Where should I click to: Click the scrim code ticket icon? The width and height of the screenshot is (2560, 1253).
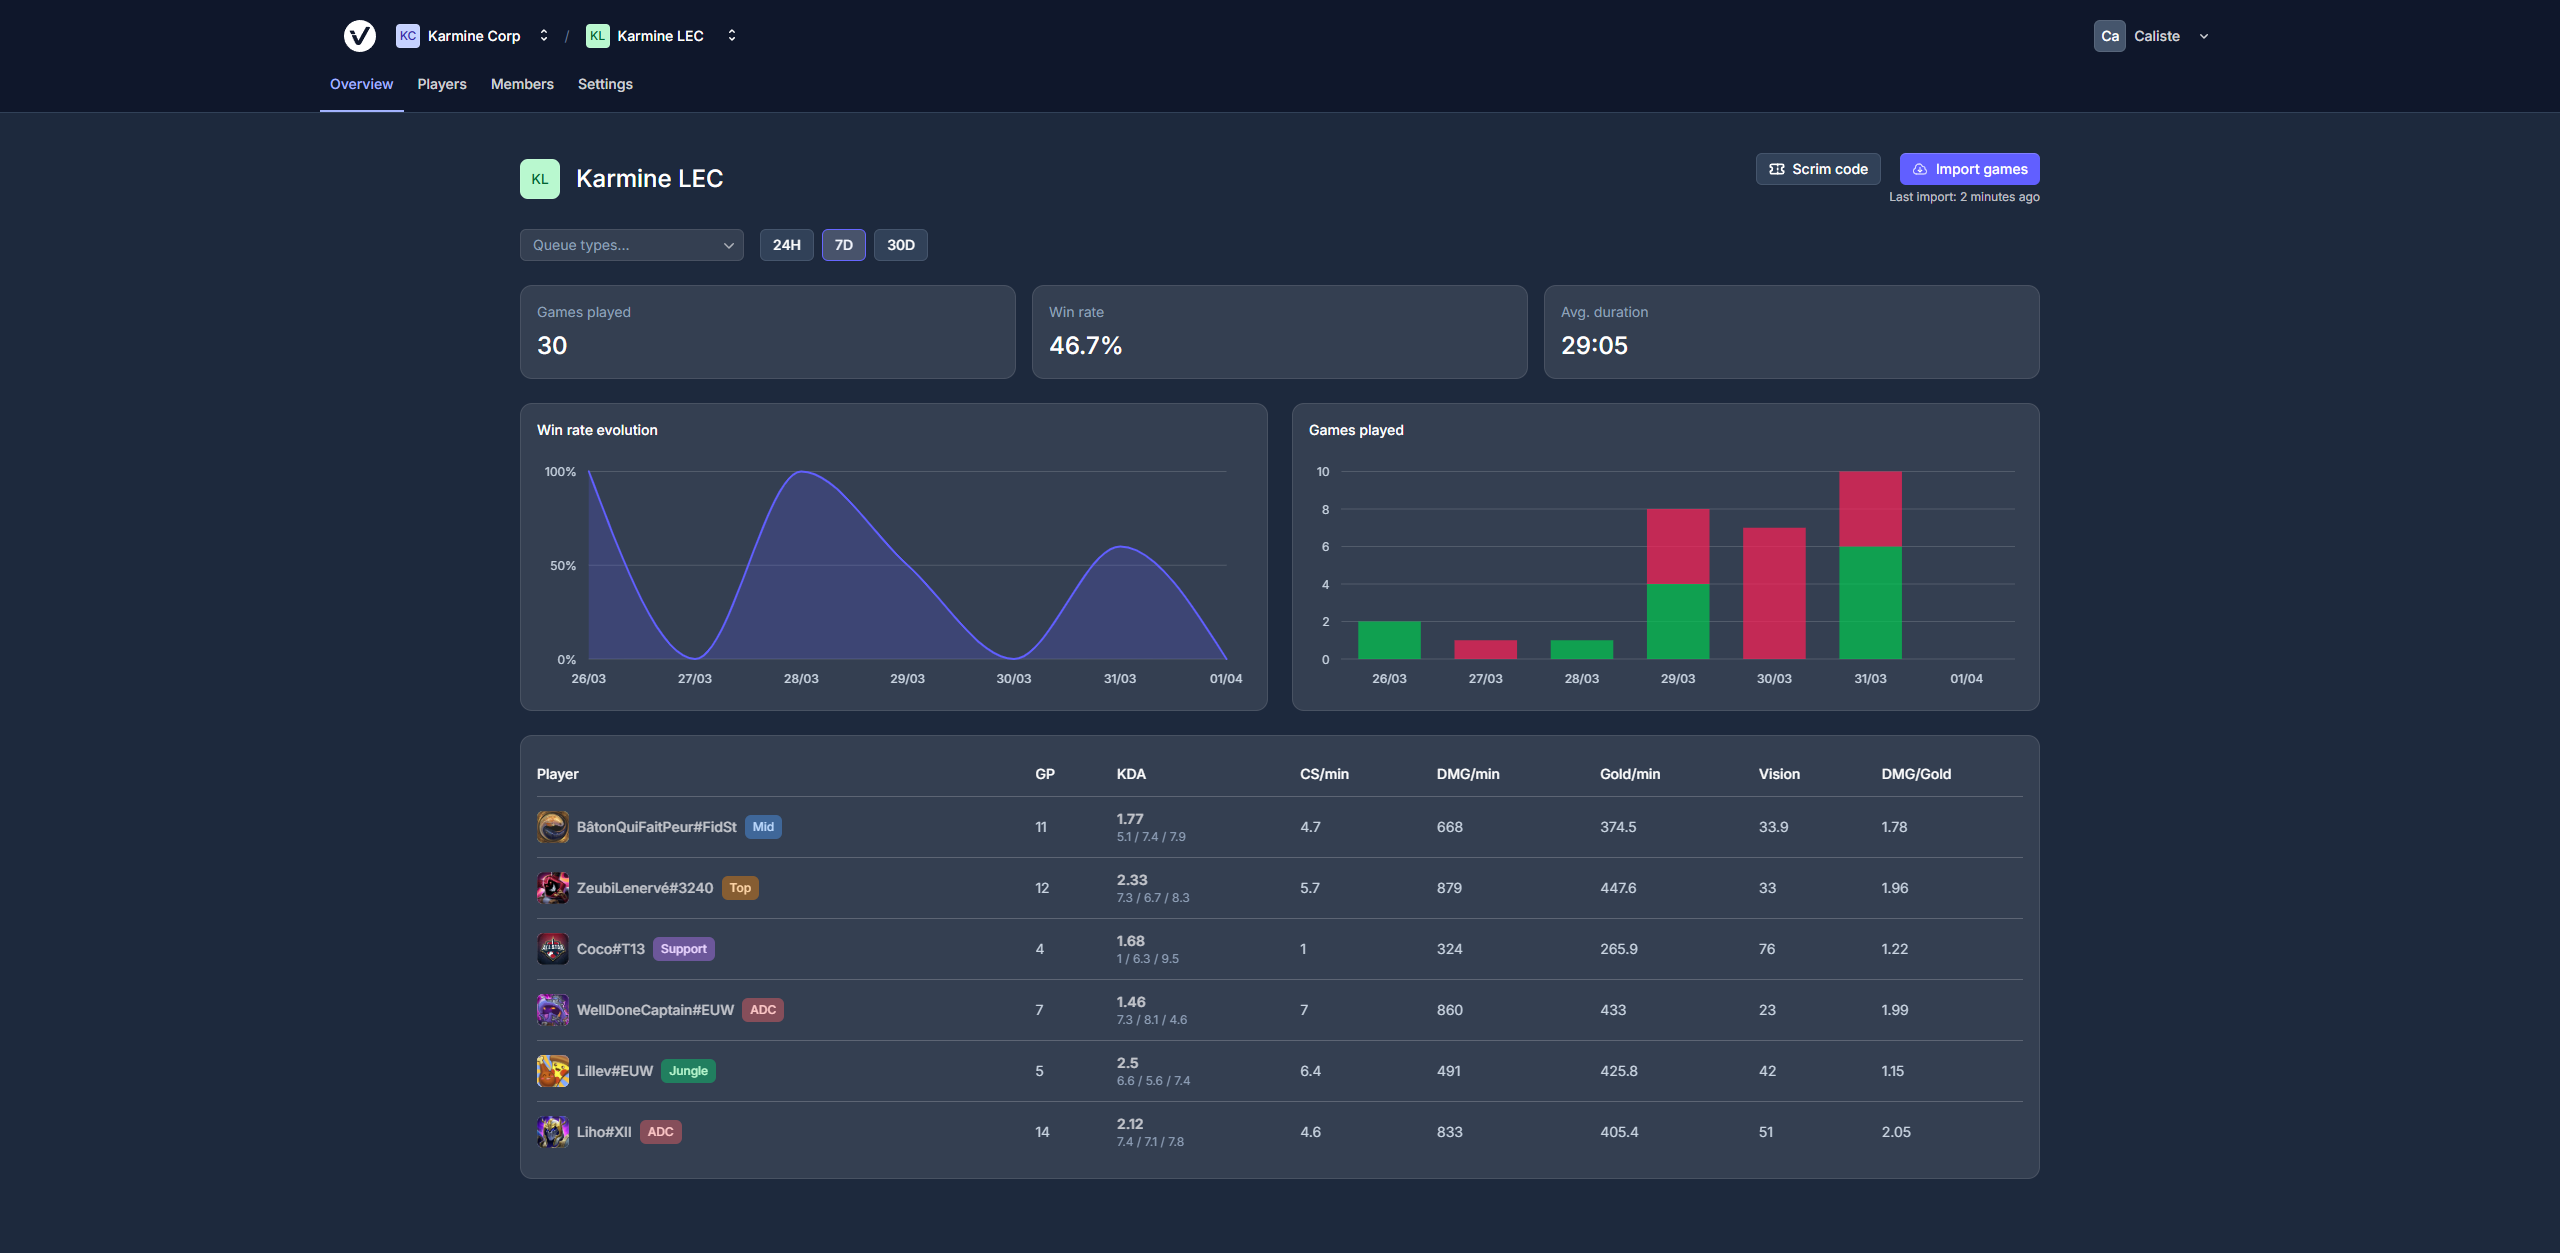point(1777,168)
